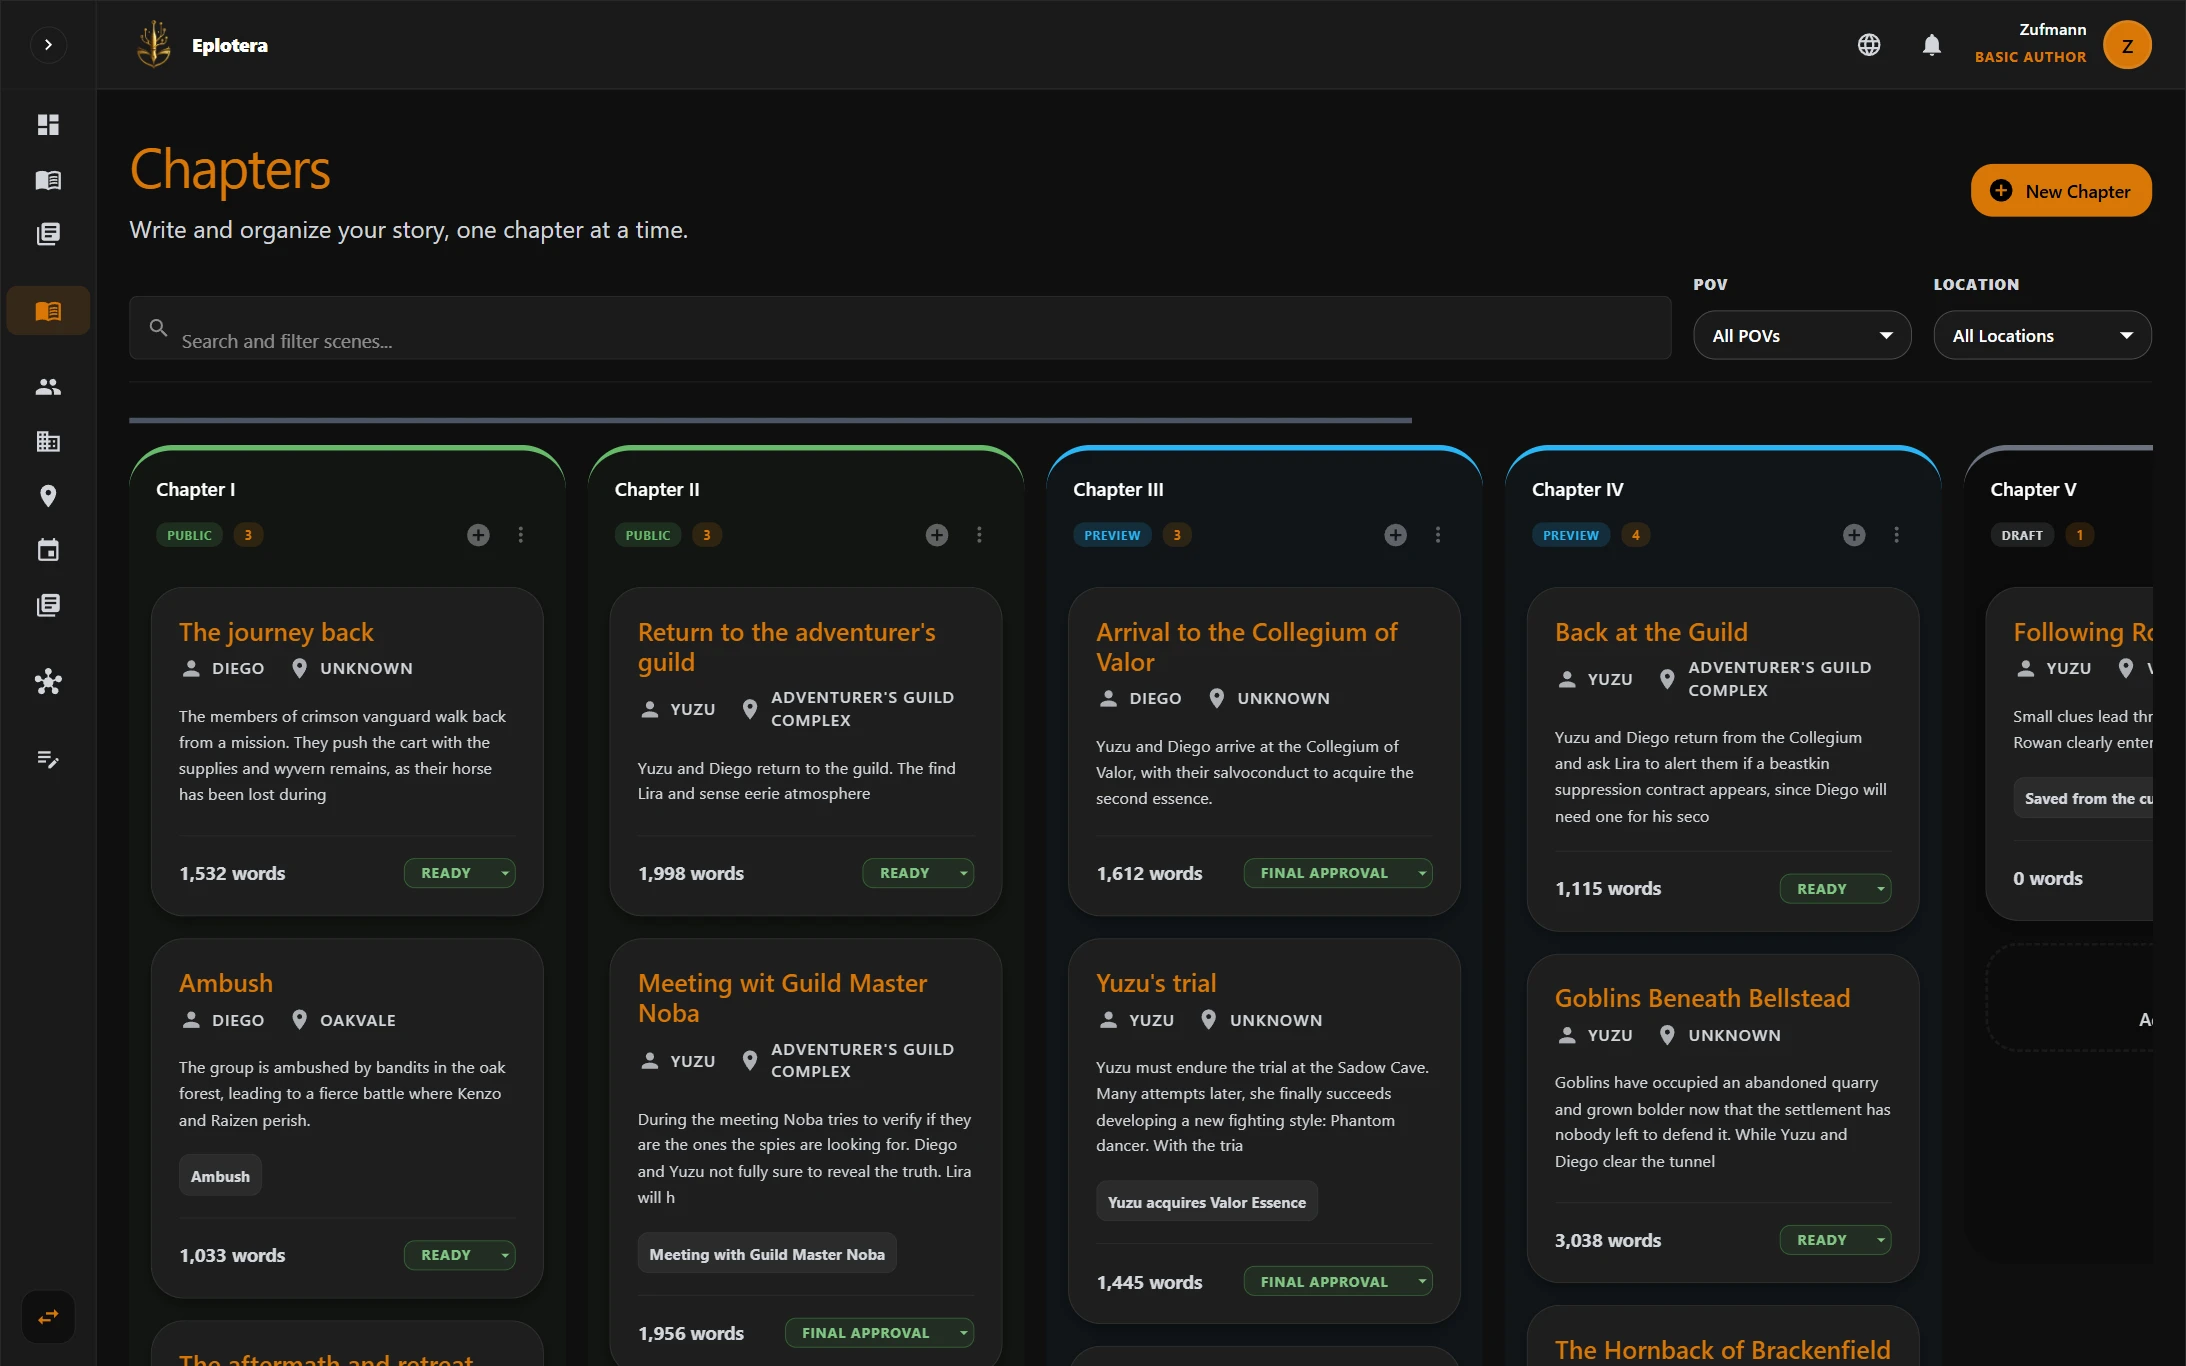Open The journey back scene
This screenshot has width=2186, height=1366.
276,632
